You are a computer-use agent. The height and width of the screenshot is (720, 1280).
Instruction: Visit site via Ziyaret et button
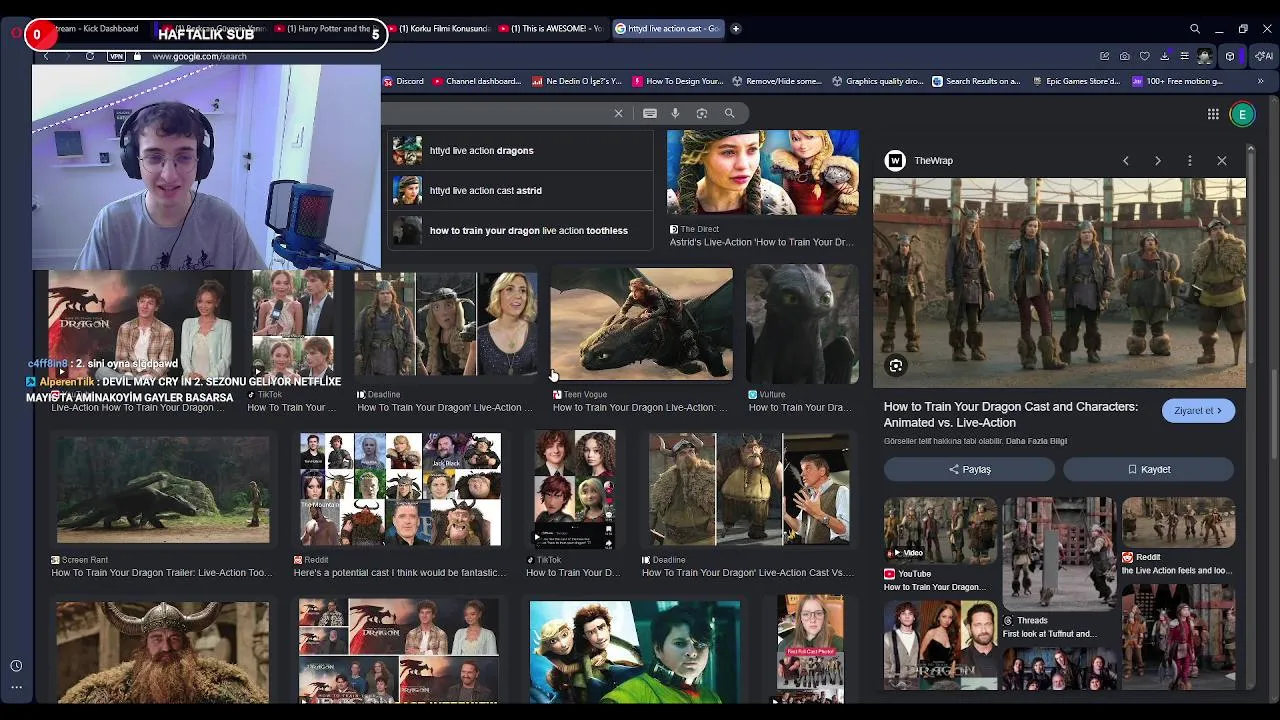coord(1198,410)
